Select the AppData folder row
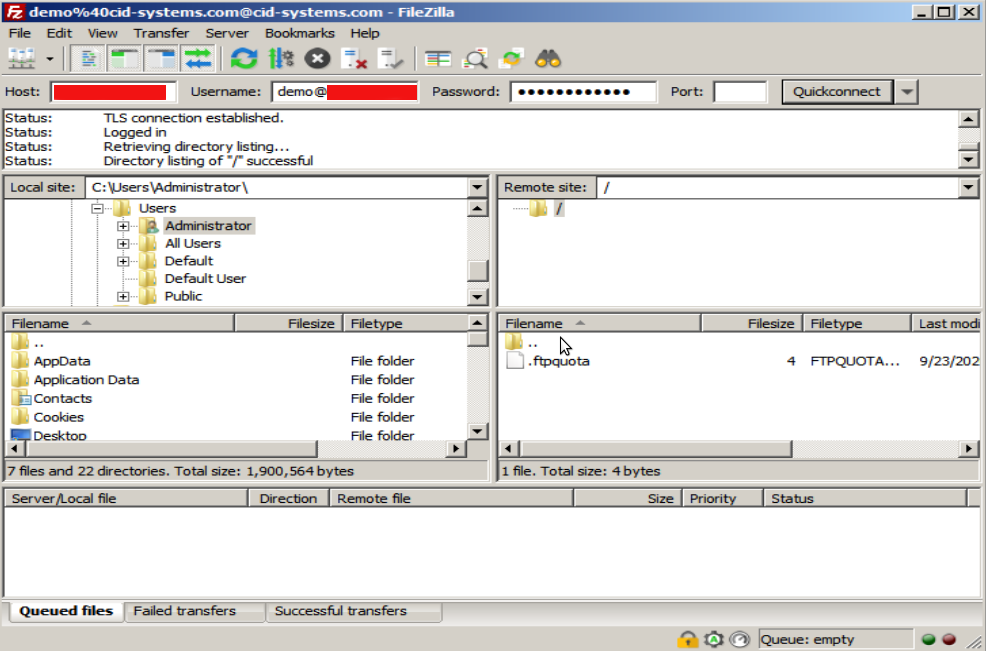Image resolution: width=986 pixels, height=651 pixels. (237, 361)
